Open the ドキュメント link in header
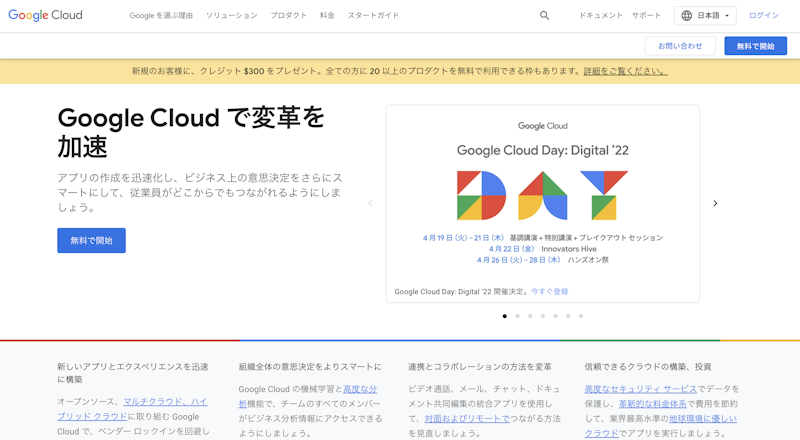 coord(601,16)
